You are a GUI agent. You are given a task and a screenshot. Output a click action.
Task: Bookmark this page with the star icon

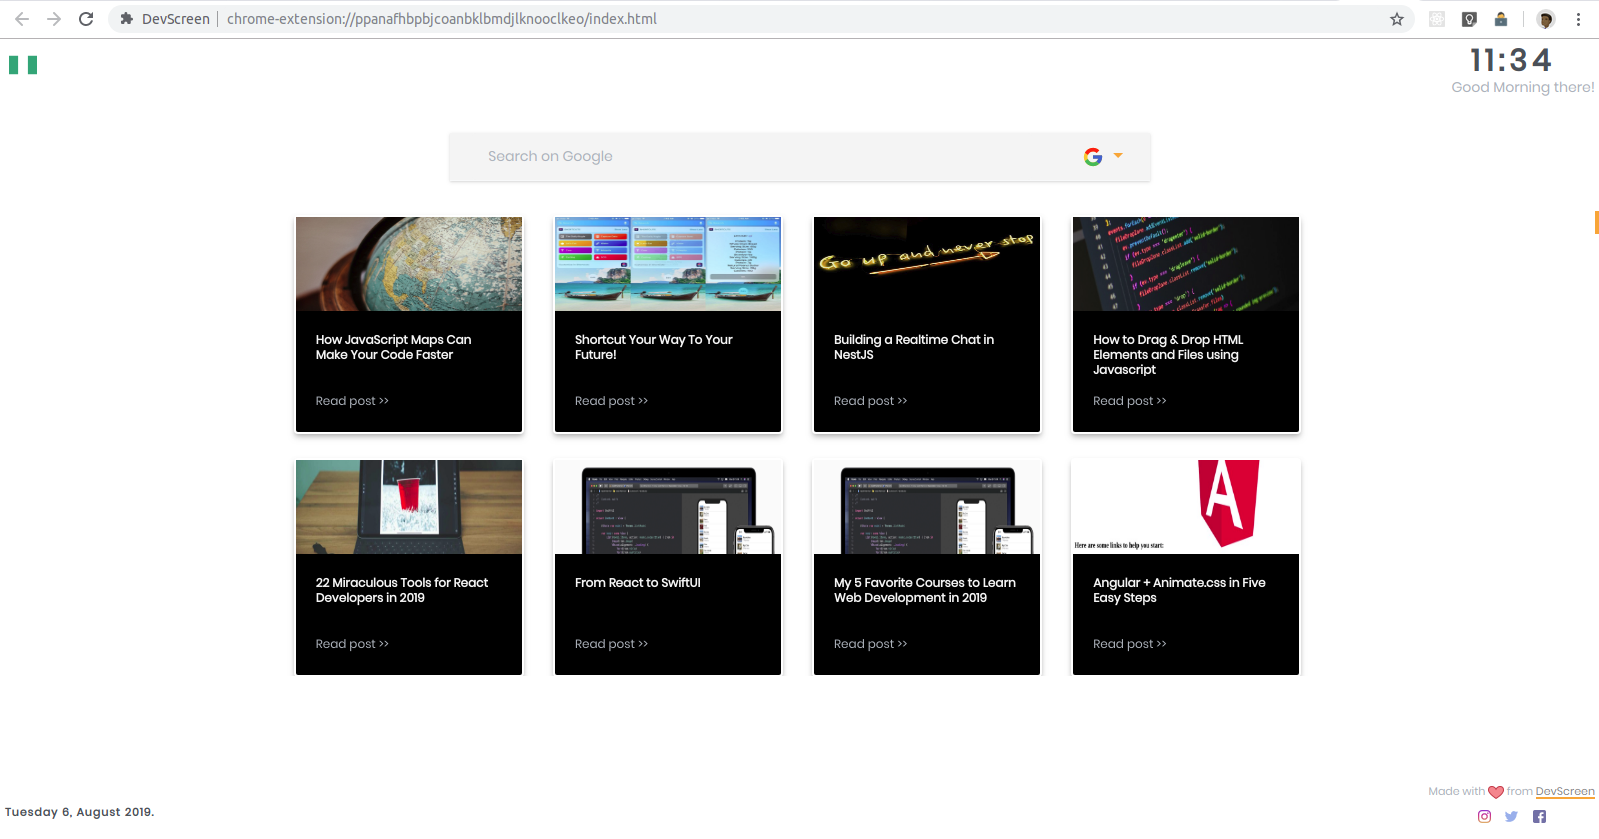(x=1397, y=19)
